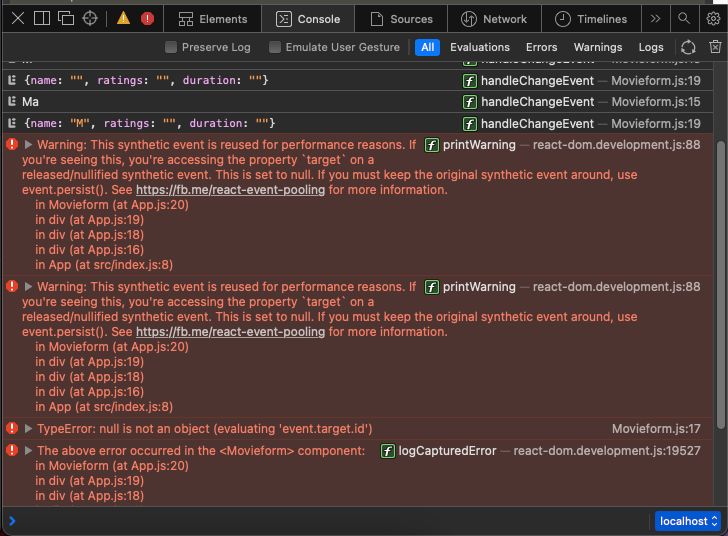Click the function icon beside logCapturedError
The height and width of the screenshot is (536, 728).
coord(388,451)
